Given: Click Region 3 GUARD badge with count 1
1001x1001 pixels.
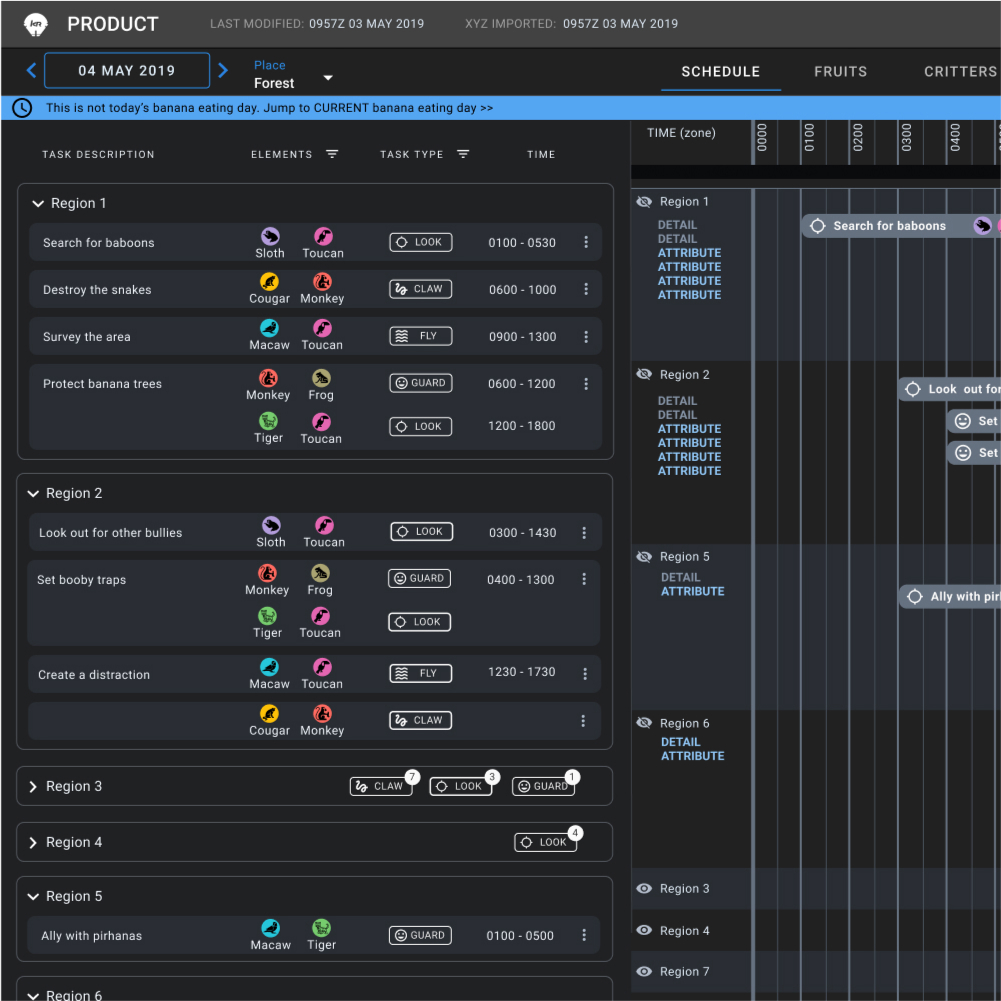Looking at the screenshot, I should coord(544,786).
